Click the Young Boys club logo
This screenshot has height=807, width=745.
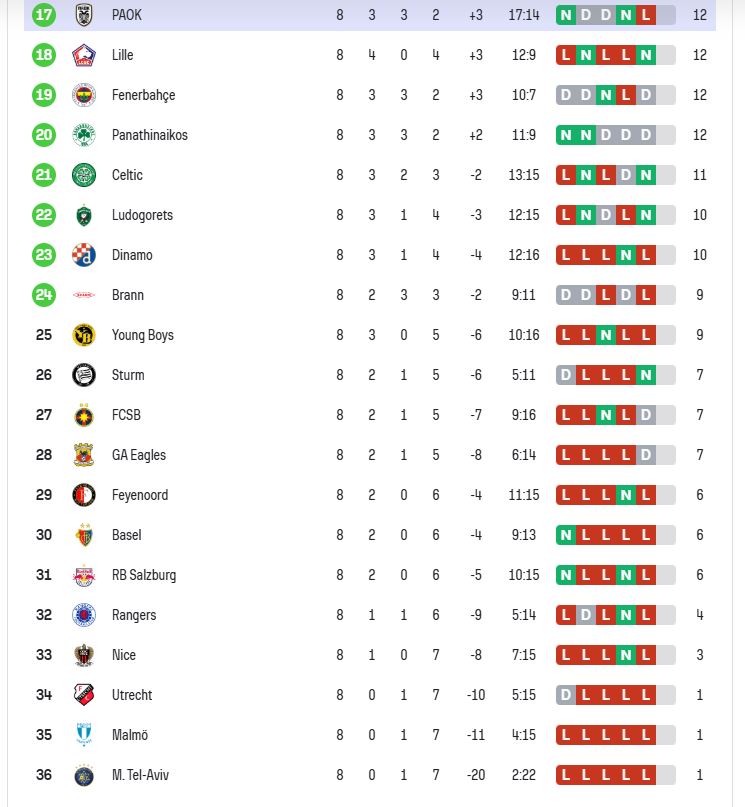click(84, 335)
